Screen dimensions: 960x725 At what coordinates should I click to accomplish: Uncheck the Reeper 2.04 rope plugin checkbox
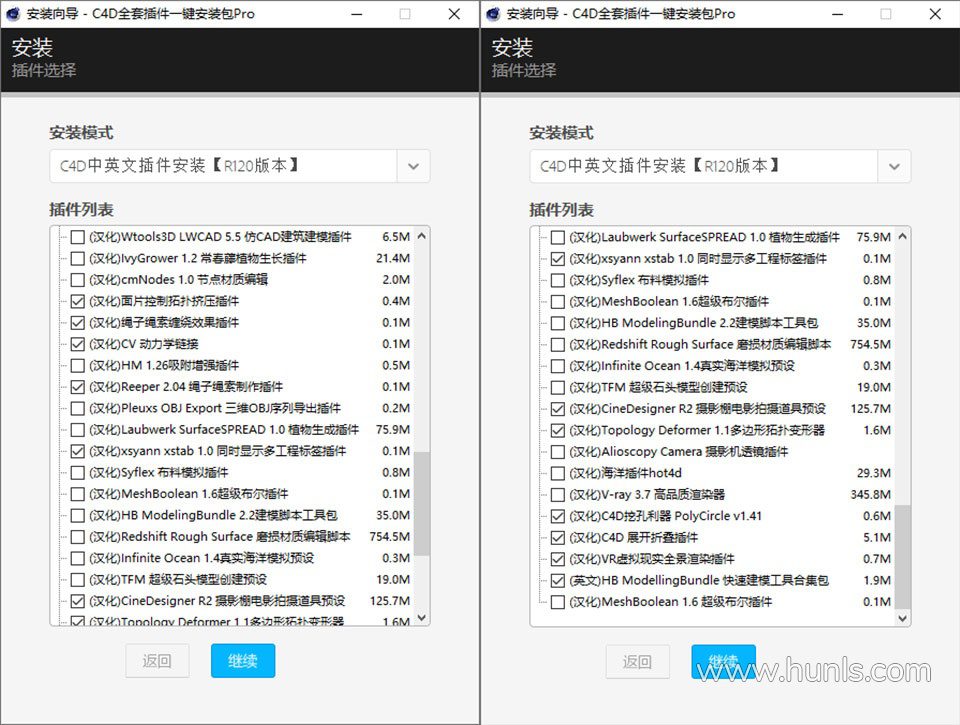click(x=77, y=386)
